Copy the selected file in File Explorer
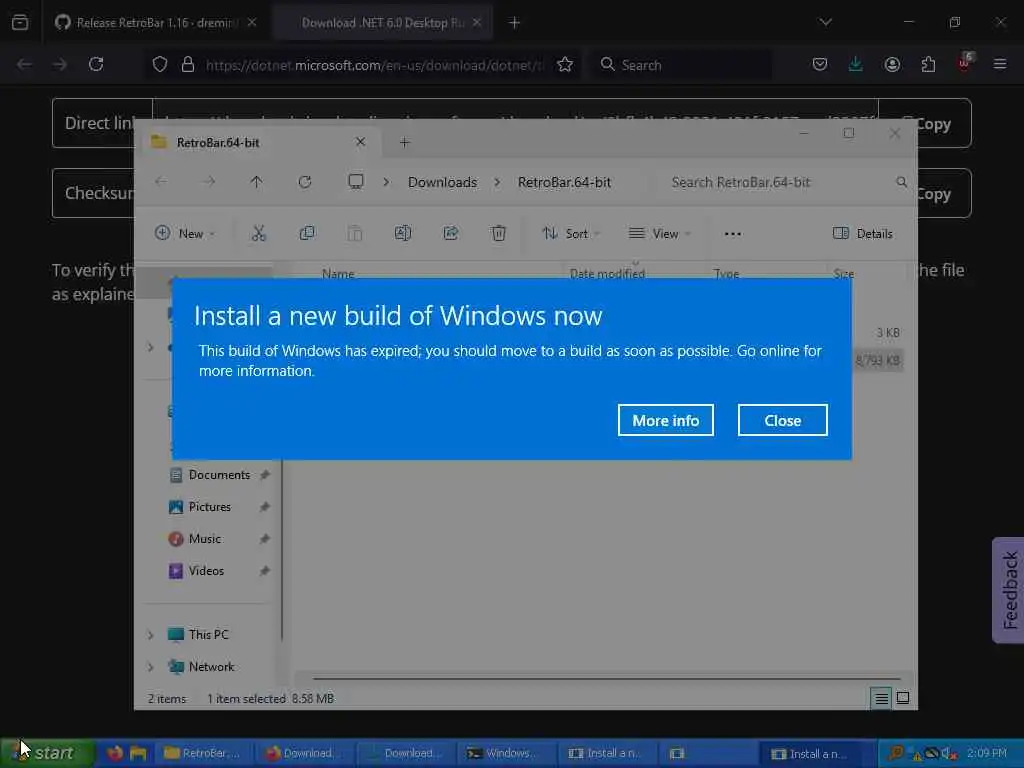 click(x=307, y=233)
